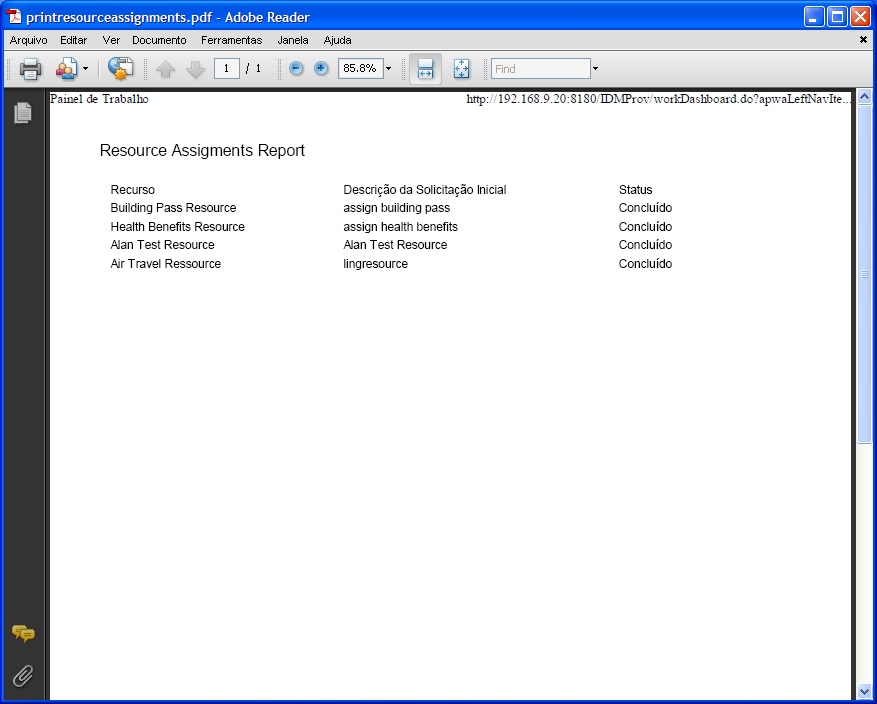This screenshot has width=877, height=704.
Task: Maximize the Adobe Reader window
Action: click(x=837, y=17)
